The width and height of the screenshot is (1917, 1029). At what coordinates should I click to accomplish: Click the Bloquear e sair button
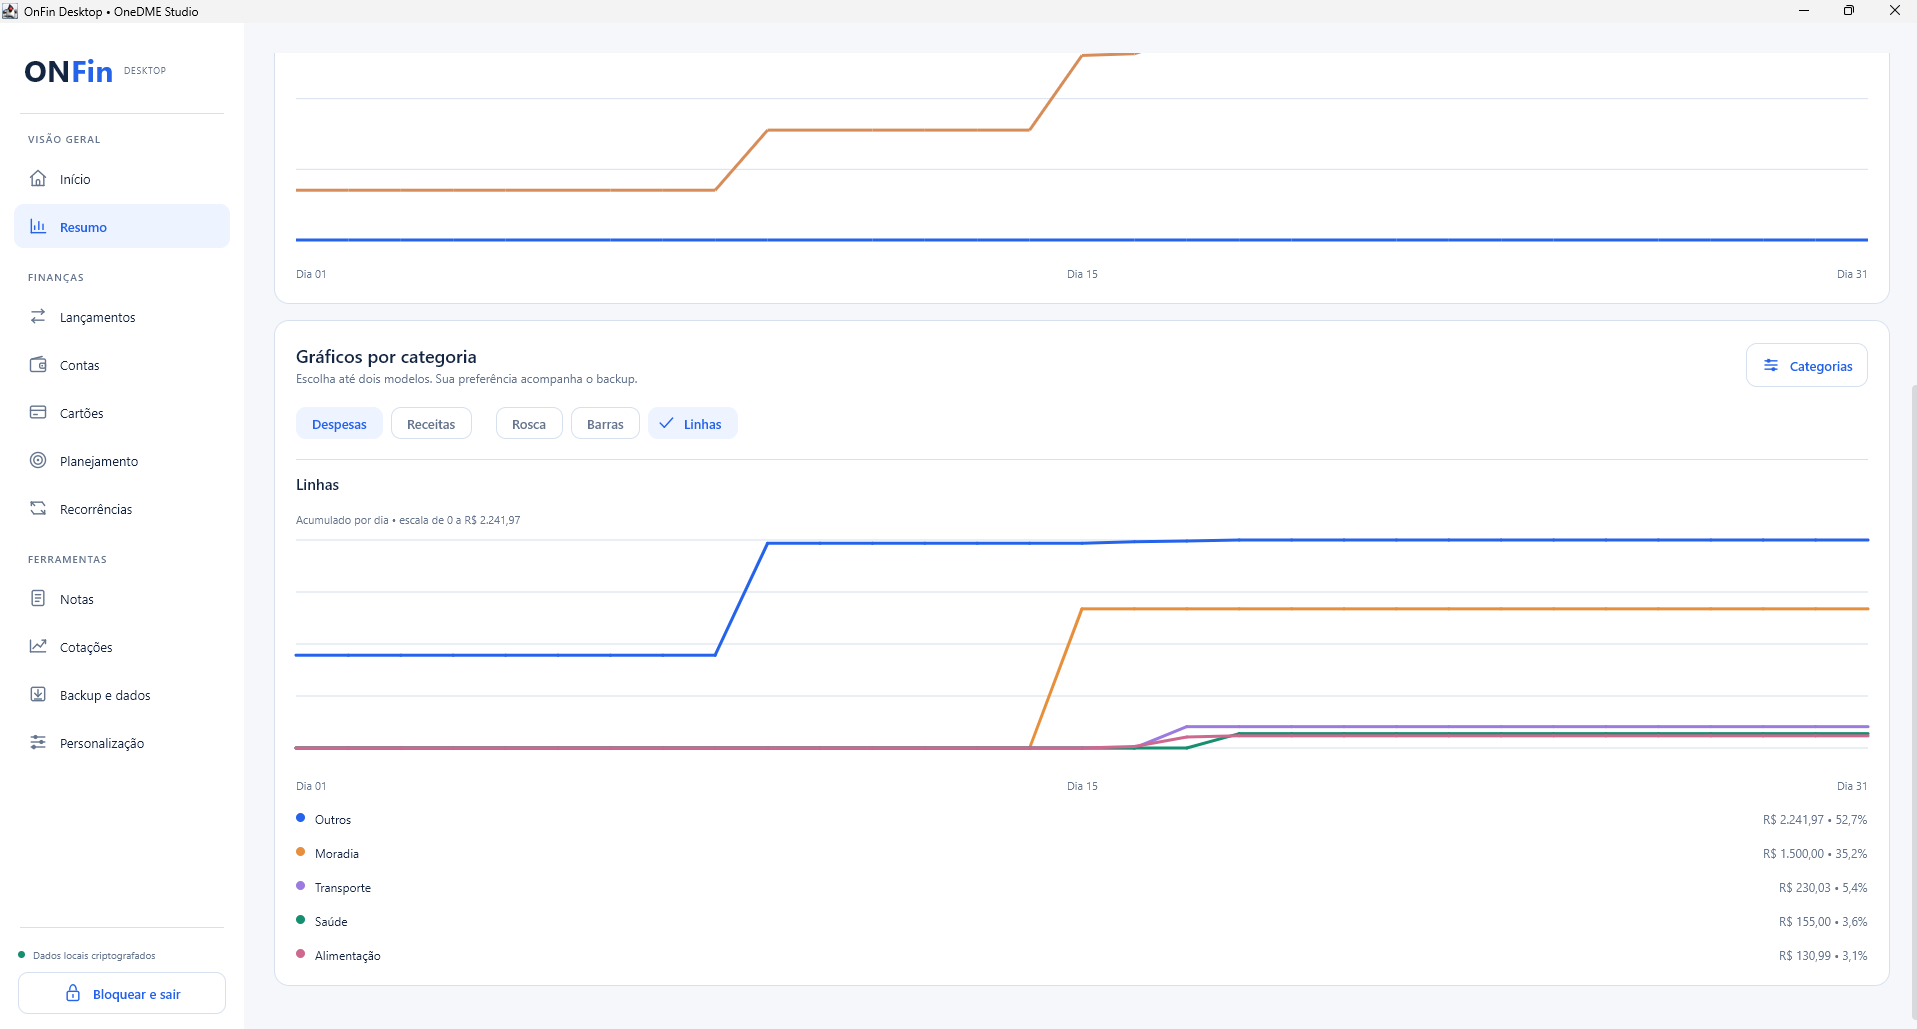pyautogui.click(x=122, y=993)
